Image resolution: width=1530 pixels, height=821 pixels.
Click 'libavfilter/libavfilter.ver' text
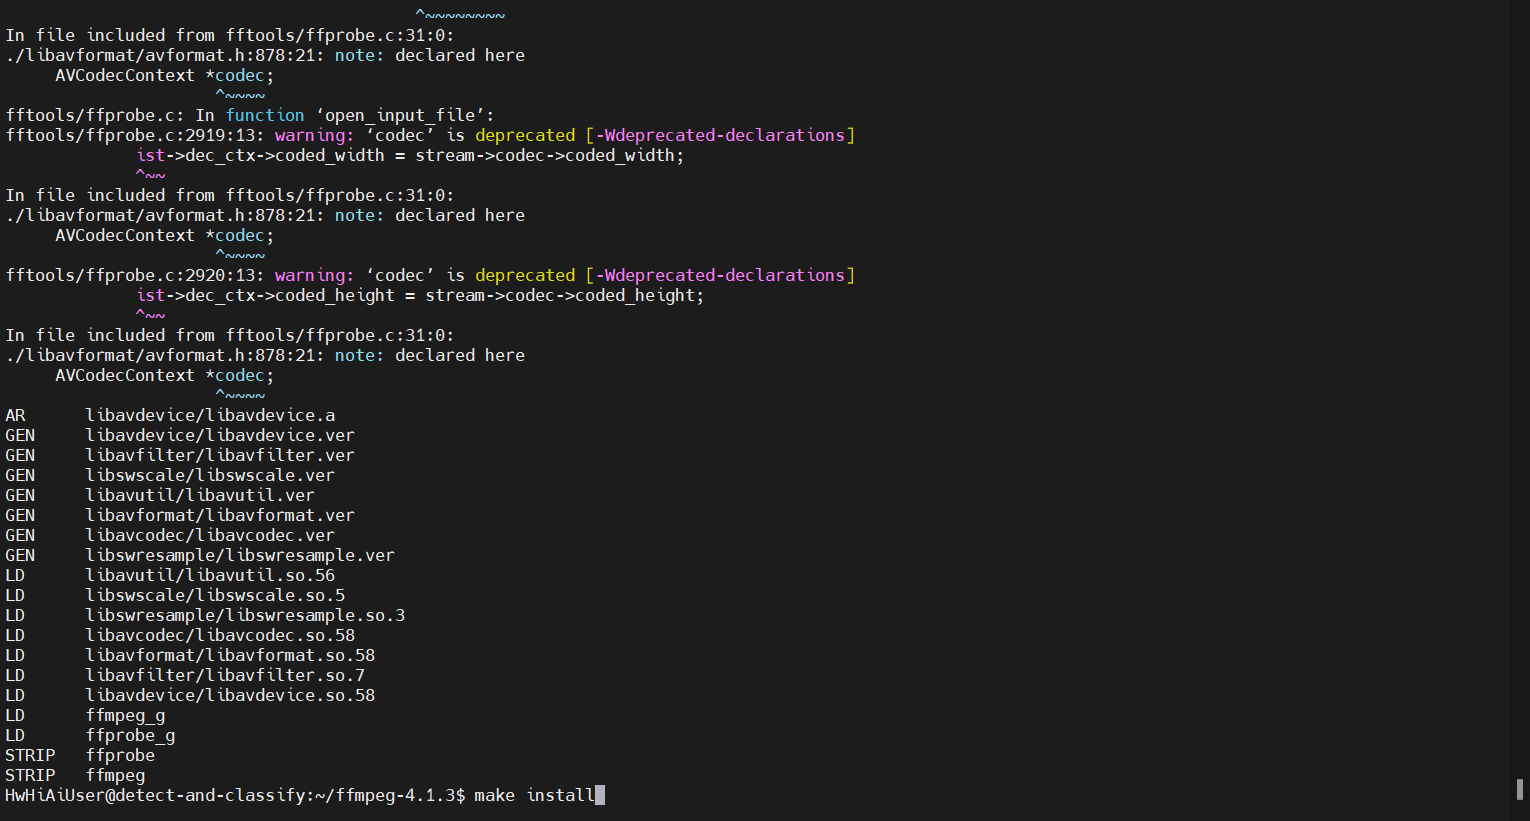click(220, 455)
